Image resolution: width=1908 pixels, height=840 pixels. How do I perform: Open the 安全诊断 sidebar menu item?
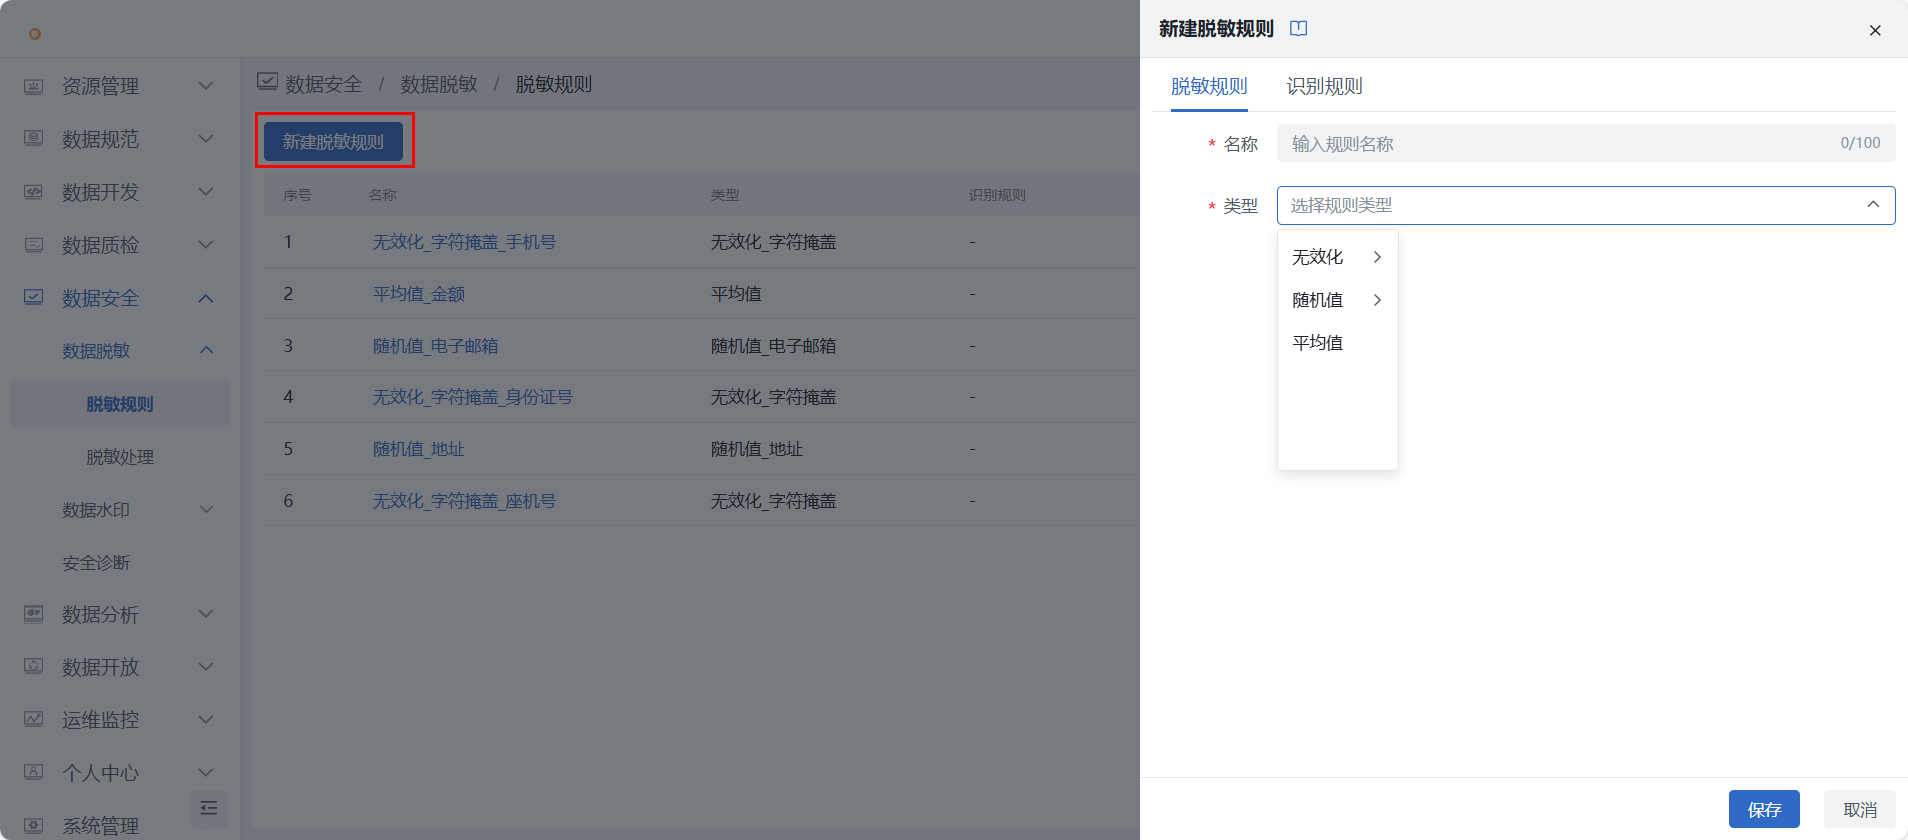tap(96, 563)
